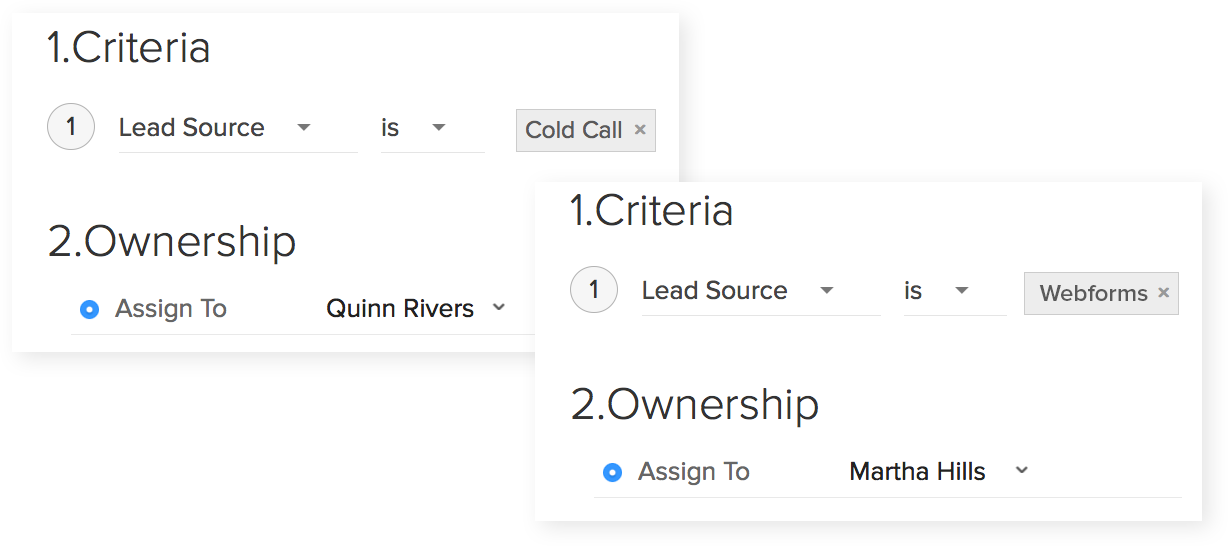1228x546 pixels.
Task: Click criteria number 1 beside Webforms rule
Action: coord(594,291)
